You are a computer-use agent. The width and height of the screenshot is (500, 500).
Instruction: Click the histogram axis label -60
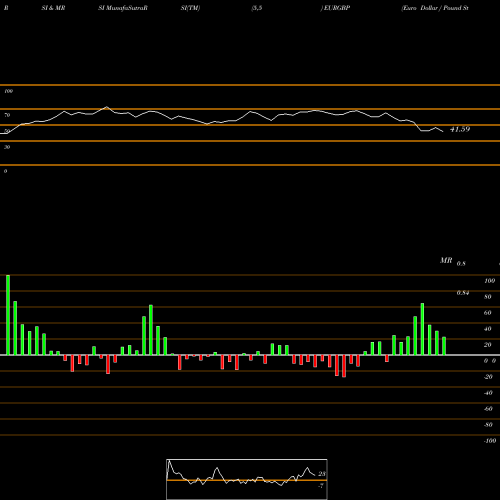click(x=488, y=409)
